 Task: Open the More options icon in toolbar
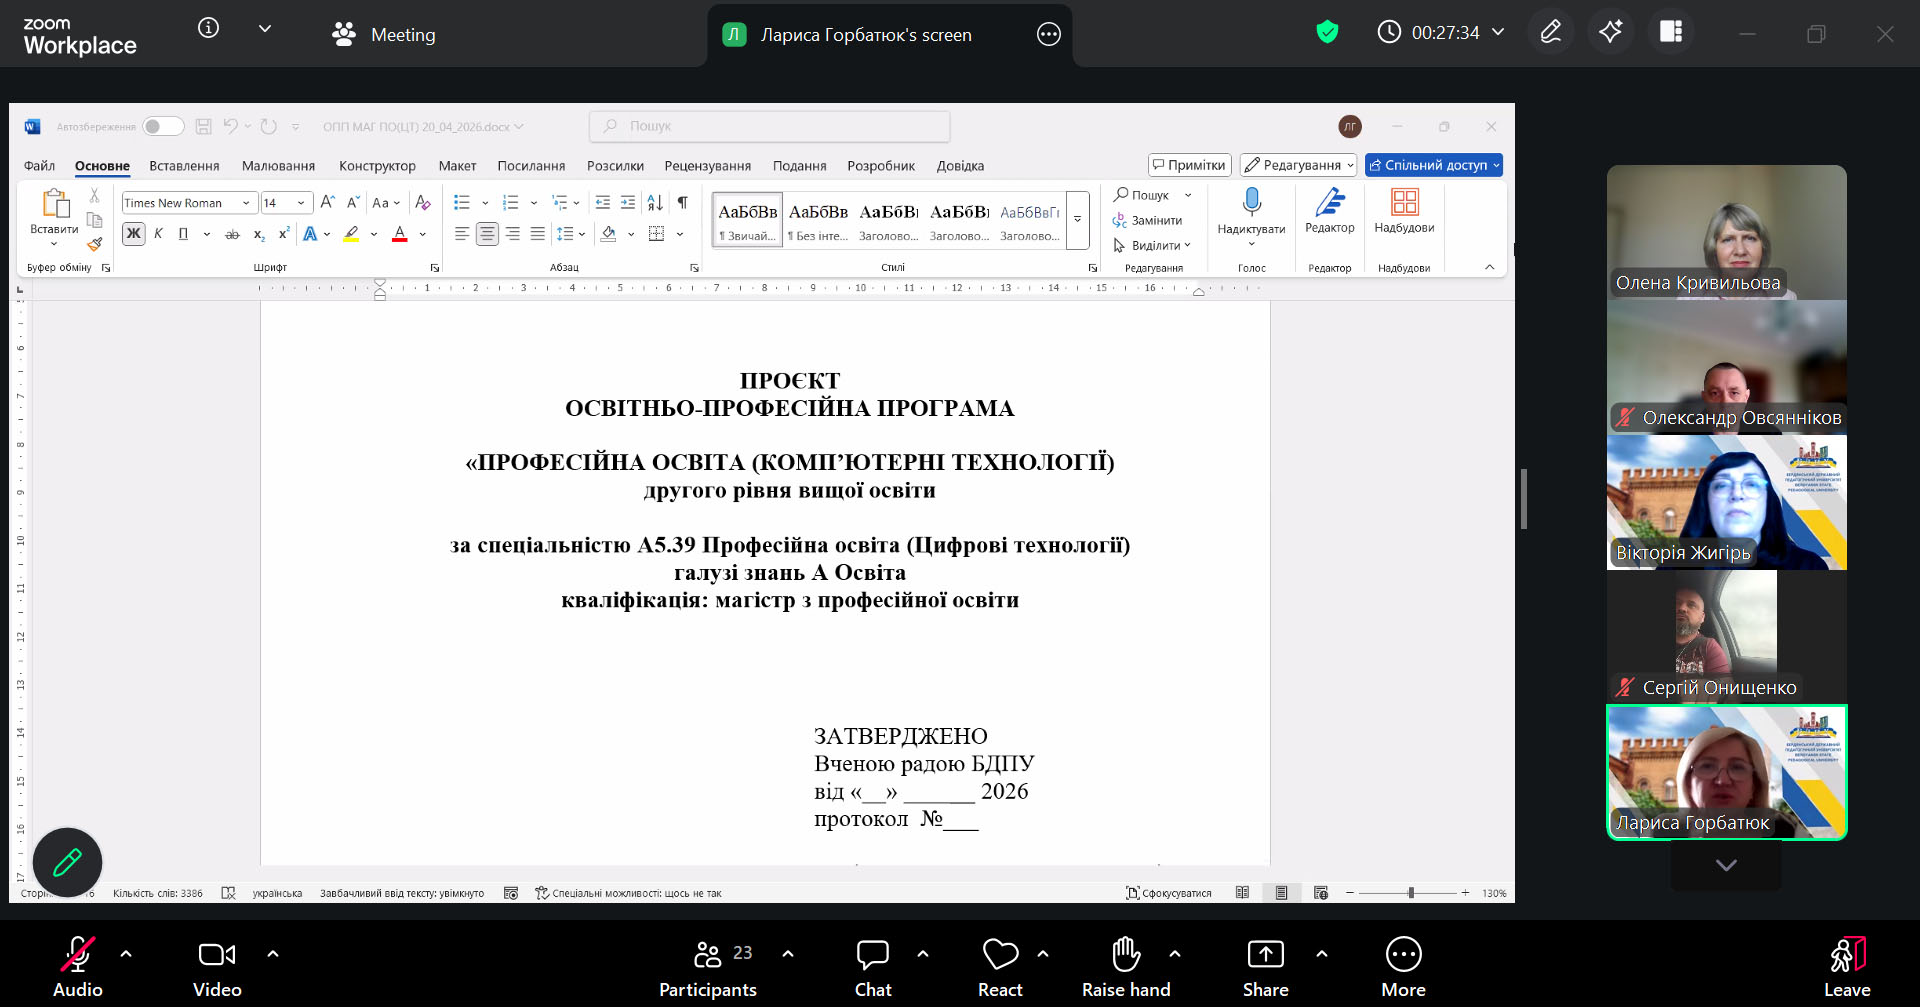click(1403, 955)
